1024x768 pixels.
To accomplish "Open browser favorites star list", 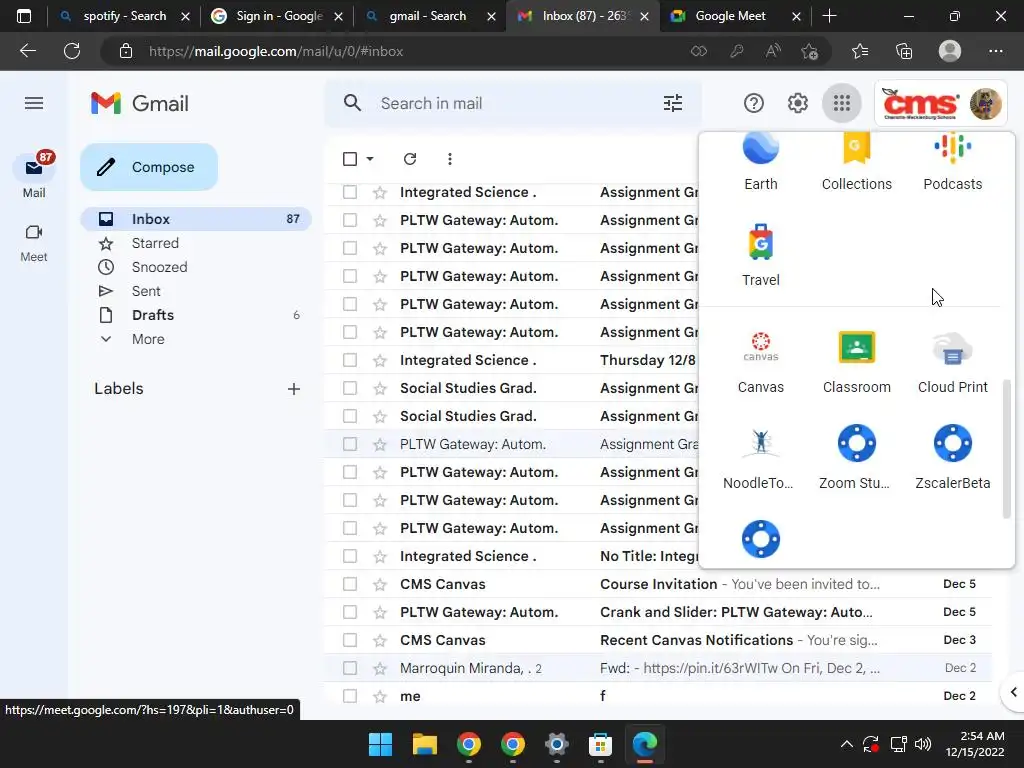I will (x=859, y=51).
